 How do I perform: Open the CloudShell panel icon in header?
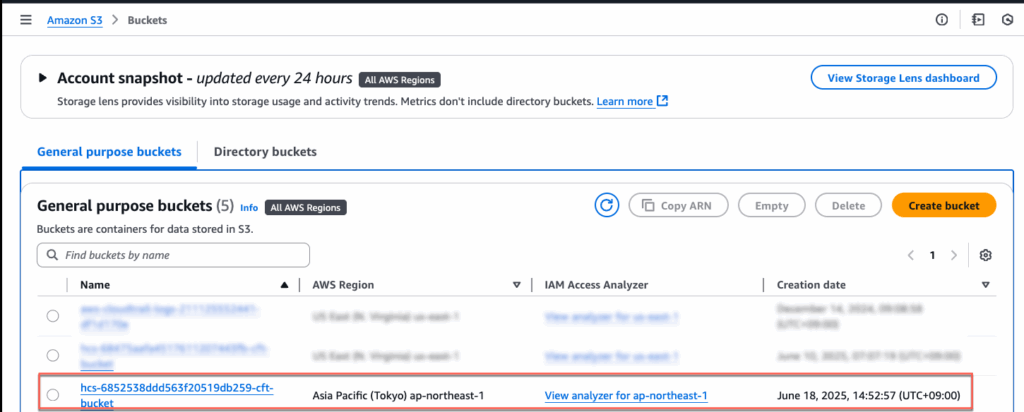[977, 19]
